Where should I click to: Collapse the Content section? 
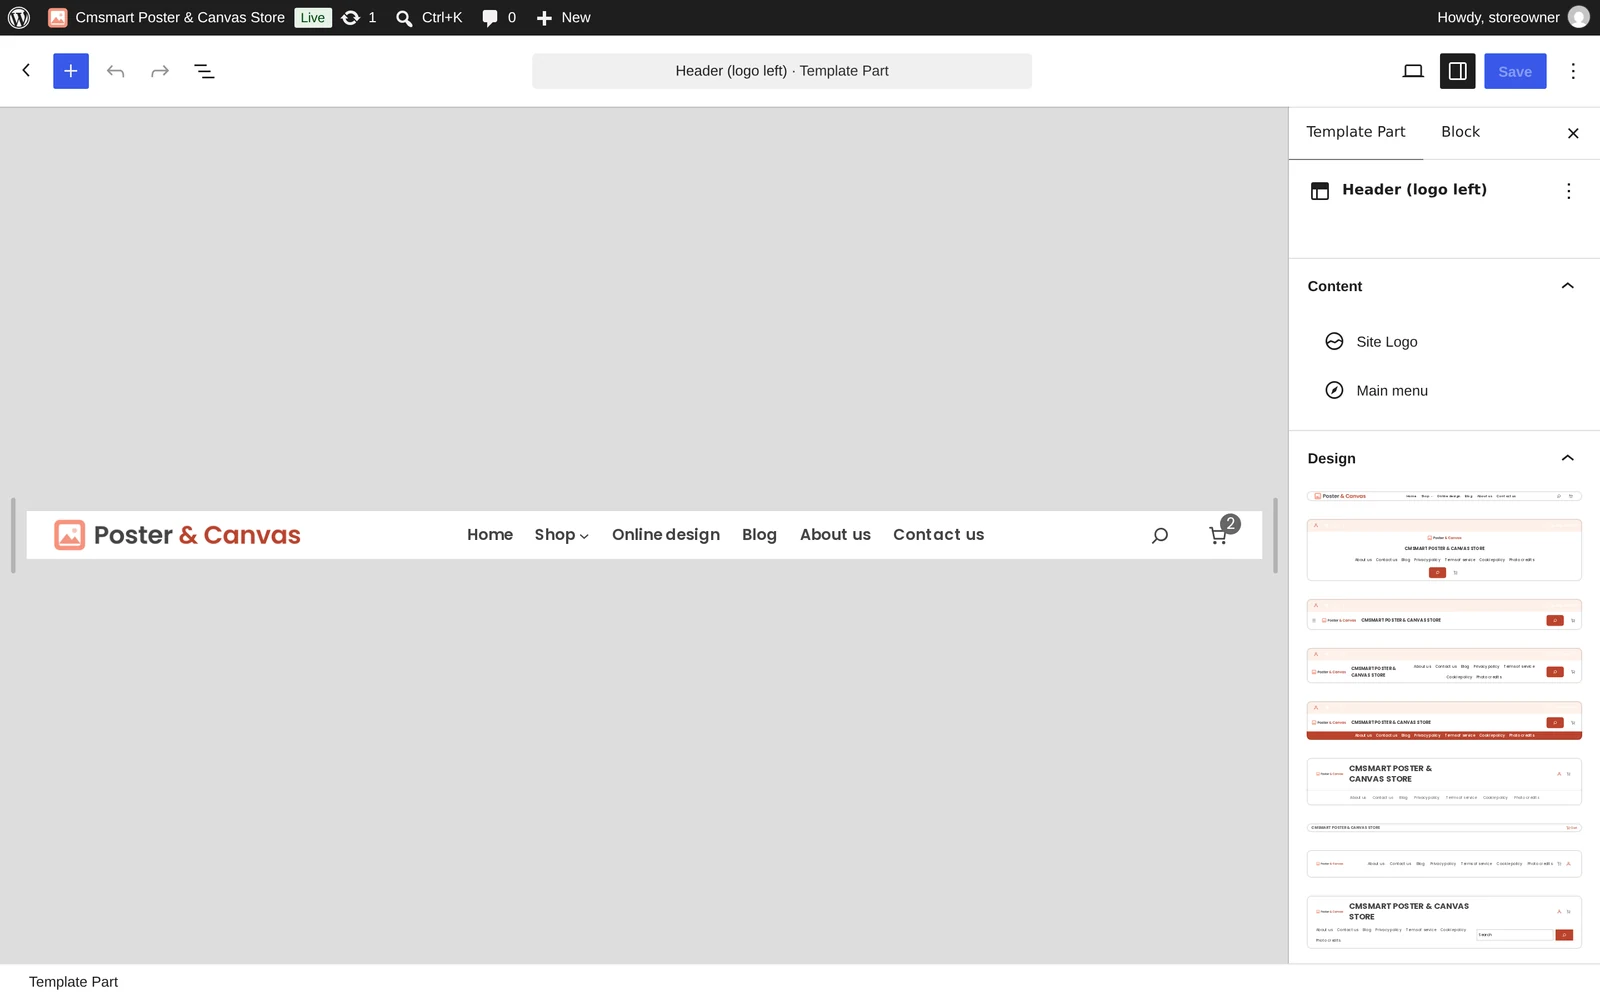pyautogui.click(x=1444, y=286)
